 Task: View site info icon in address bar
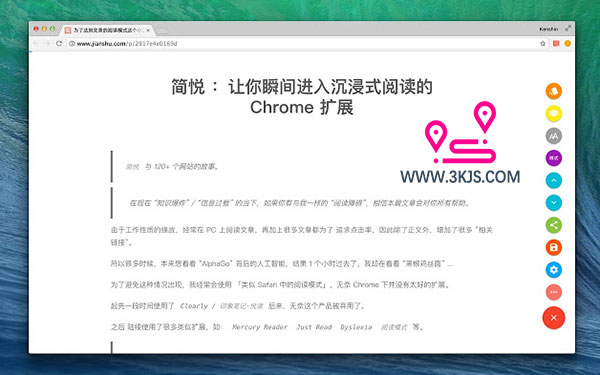click(72, 44)
